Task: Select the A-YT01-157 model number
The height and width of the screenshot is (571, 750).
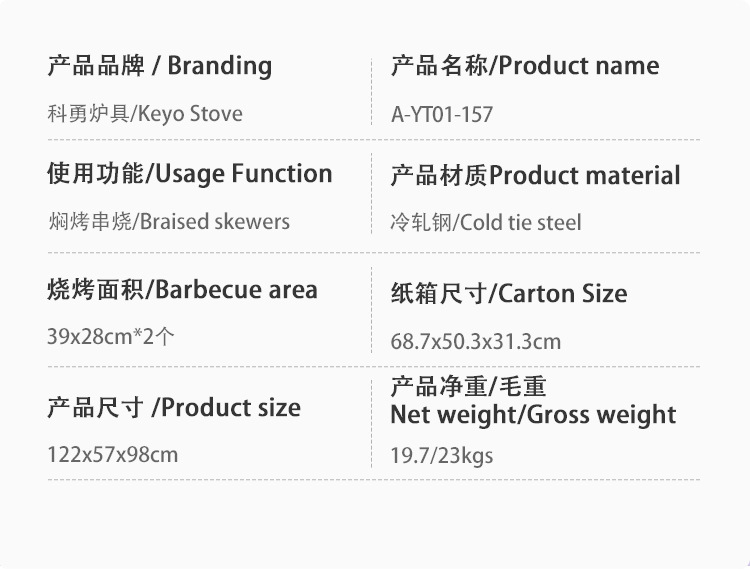Action: (442, 114)
